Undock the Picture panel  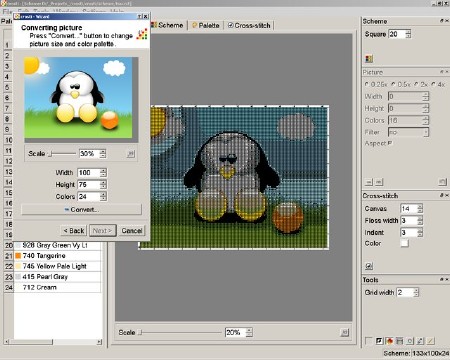(442, 72)
